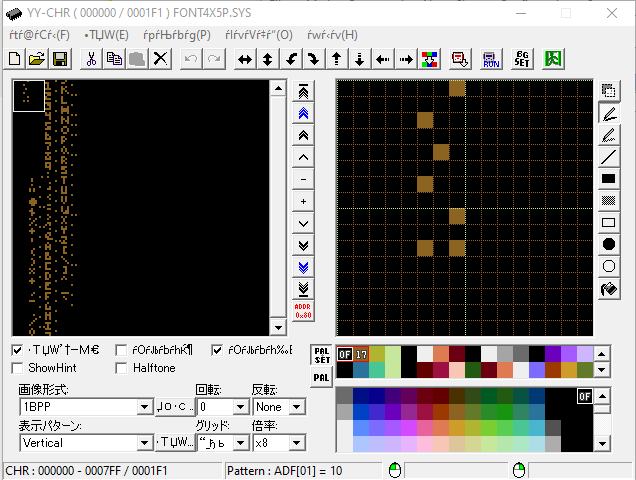Select the Cut scissors icon
Screen dimensions: 636x480
point(91,59)
